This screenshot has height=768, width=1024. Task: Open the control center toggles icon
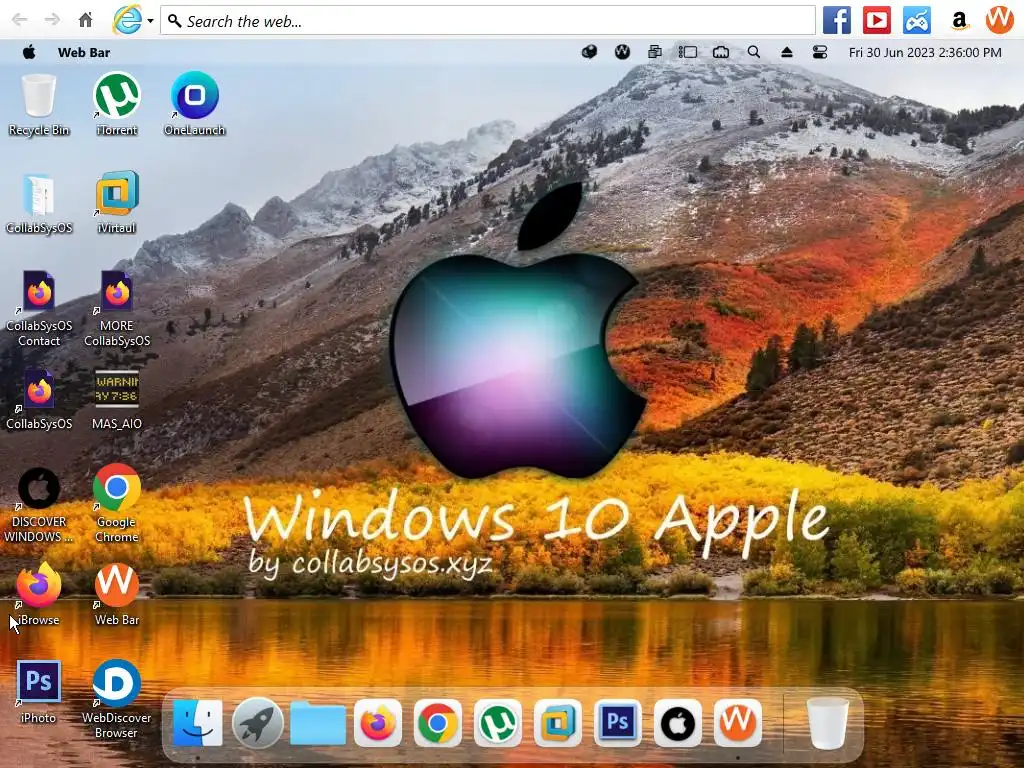(x=820, y=52)
